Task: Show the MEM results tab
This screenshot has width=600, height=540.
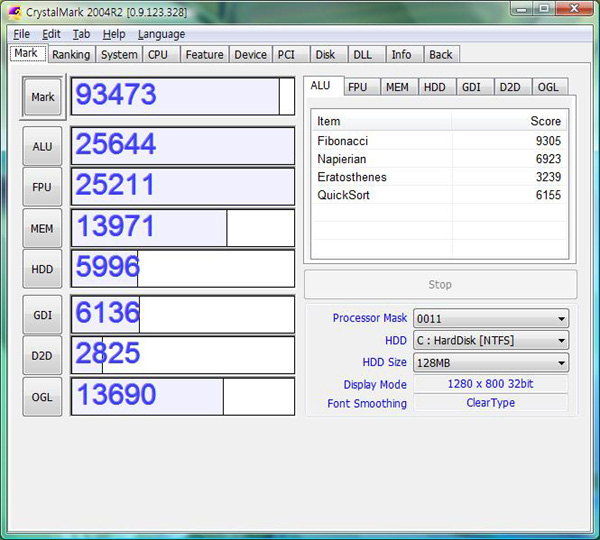Action: pos(399,87)
